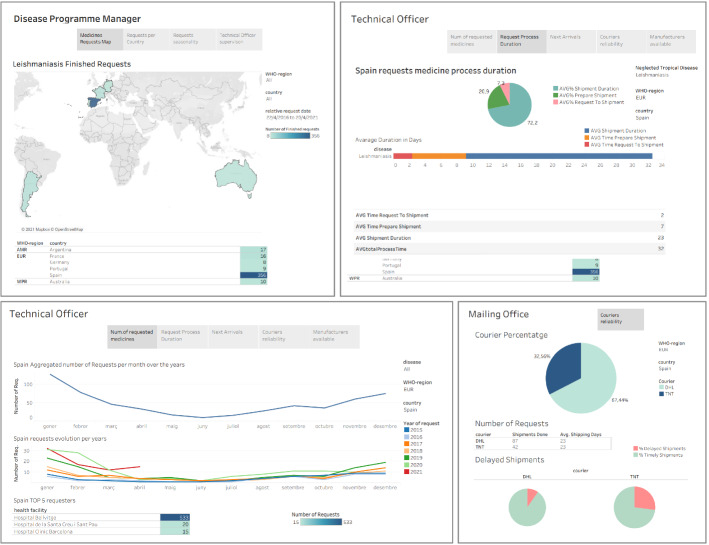Image resolution: width=709 pixels, height=545 pixels.
Task: Click the orange segment of the Leishmaniasis duration bar
Action: click(x=439, y=156)
